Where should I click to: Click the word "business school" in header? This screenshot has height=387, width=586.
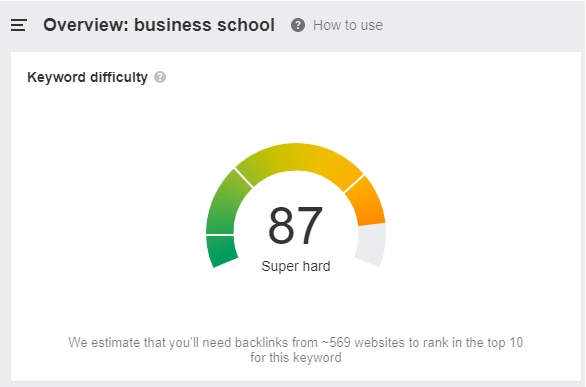tap(204, 25)
